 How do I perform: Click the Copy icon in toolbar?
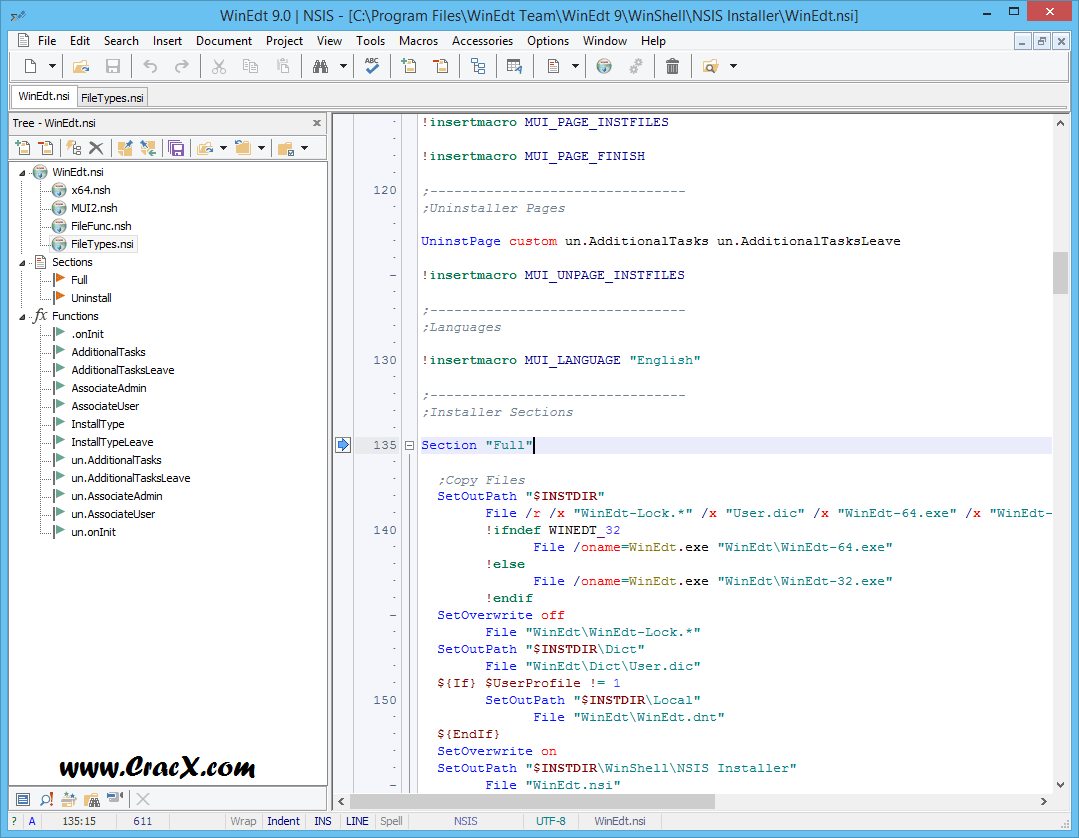pyautogui.click(x=250, y=67)
